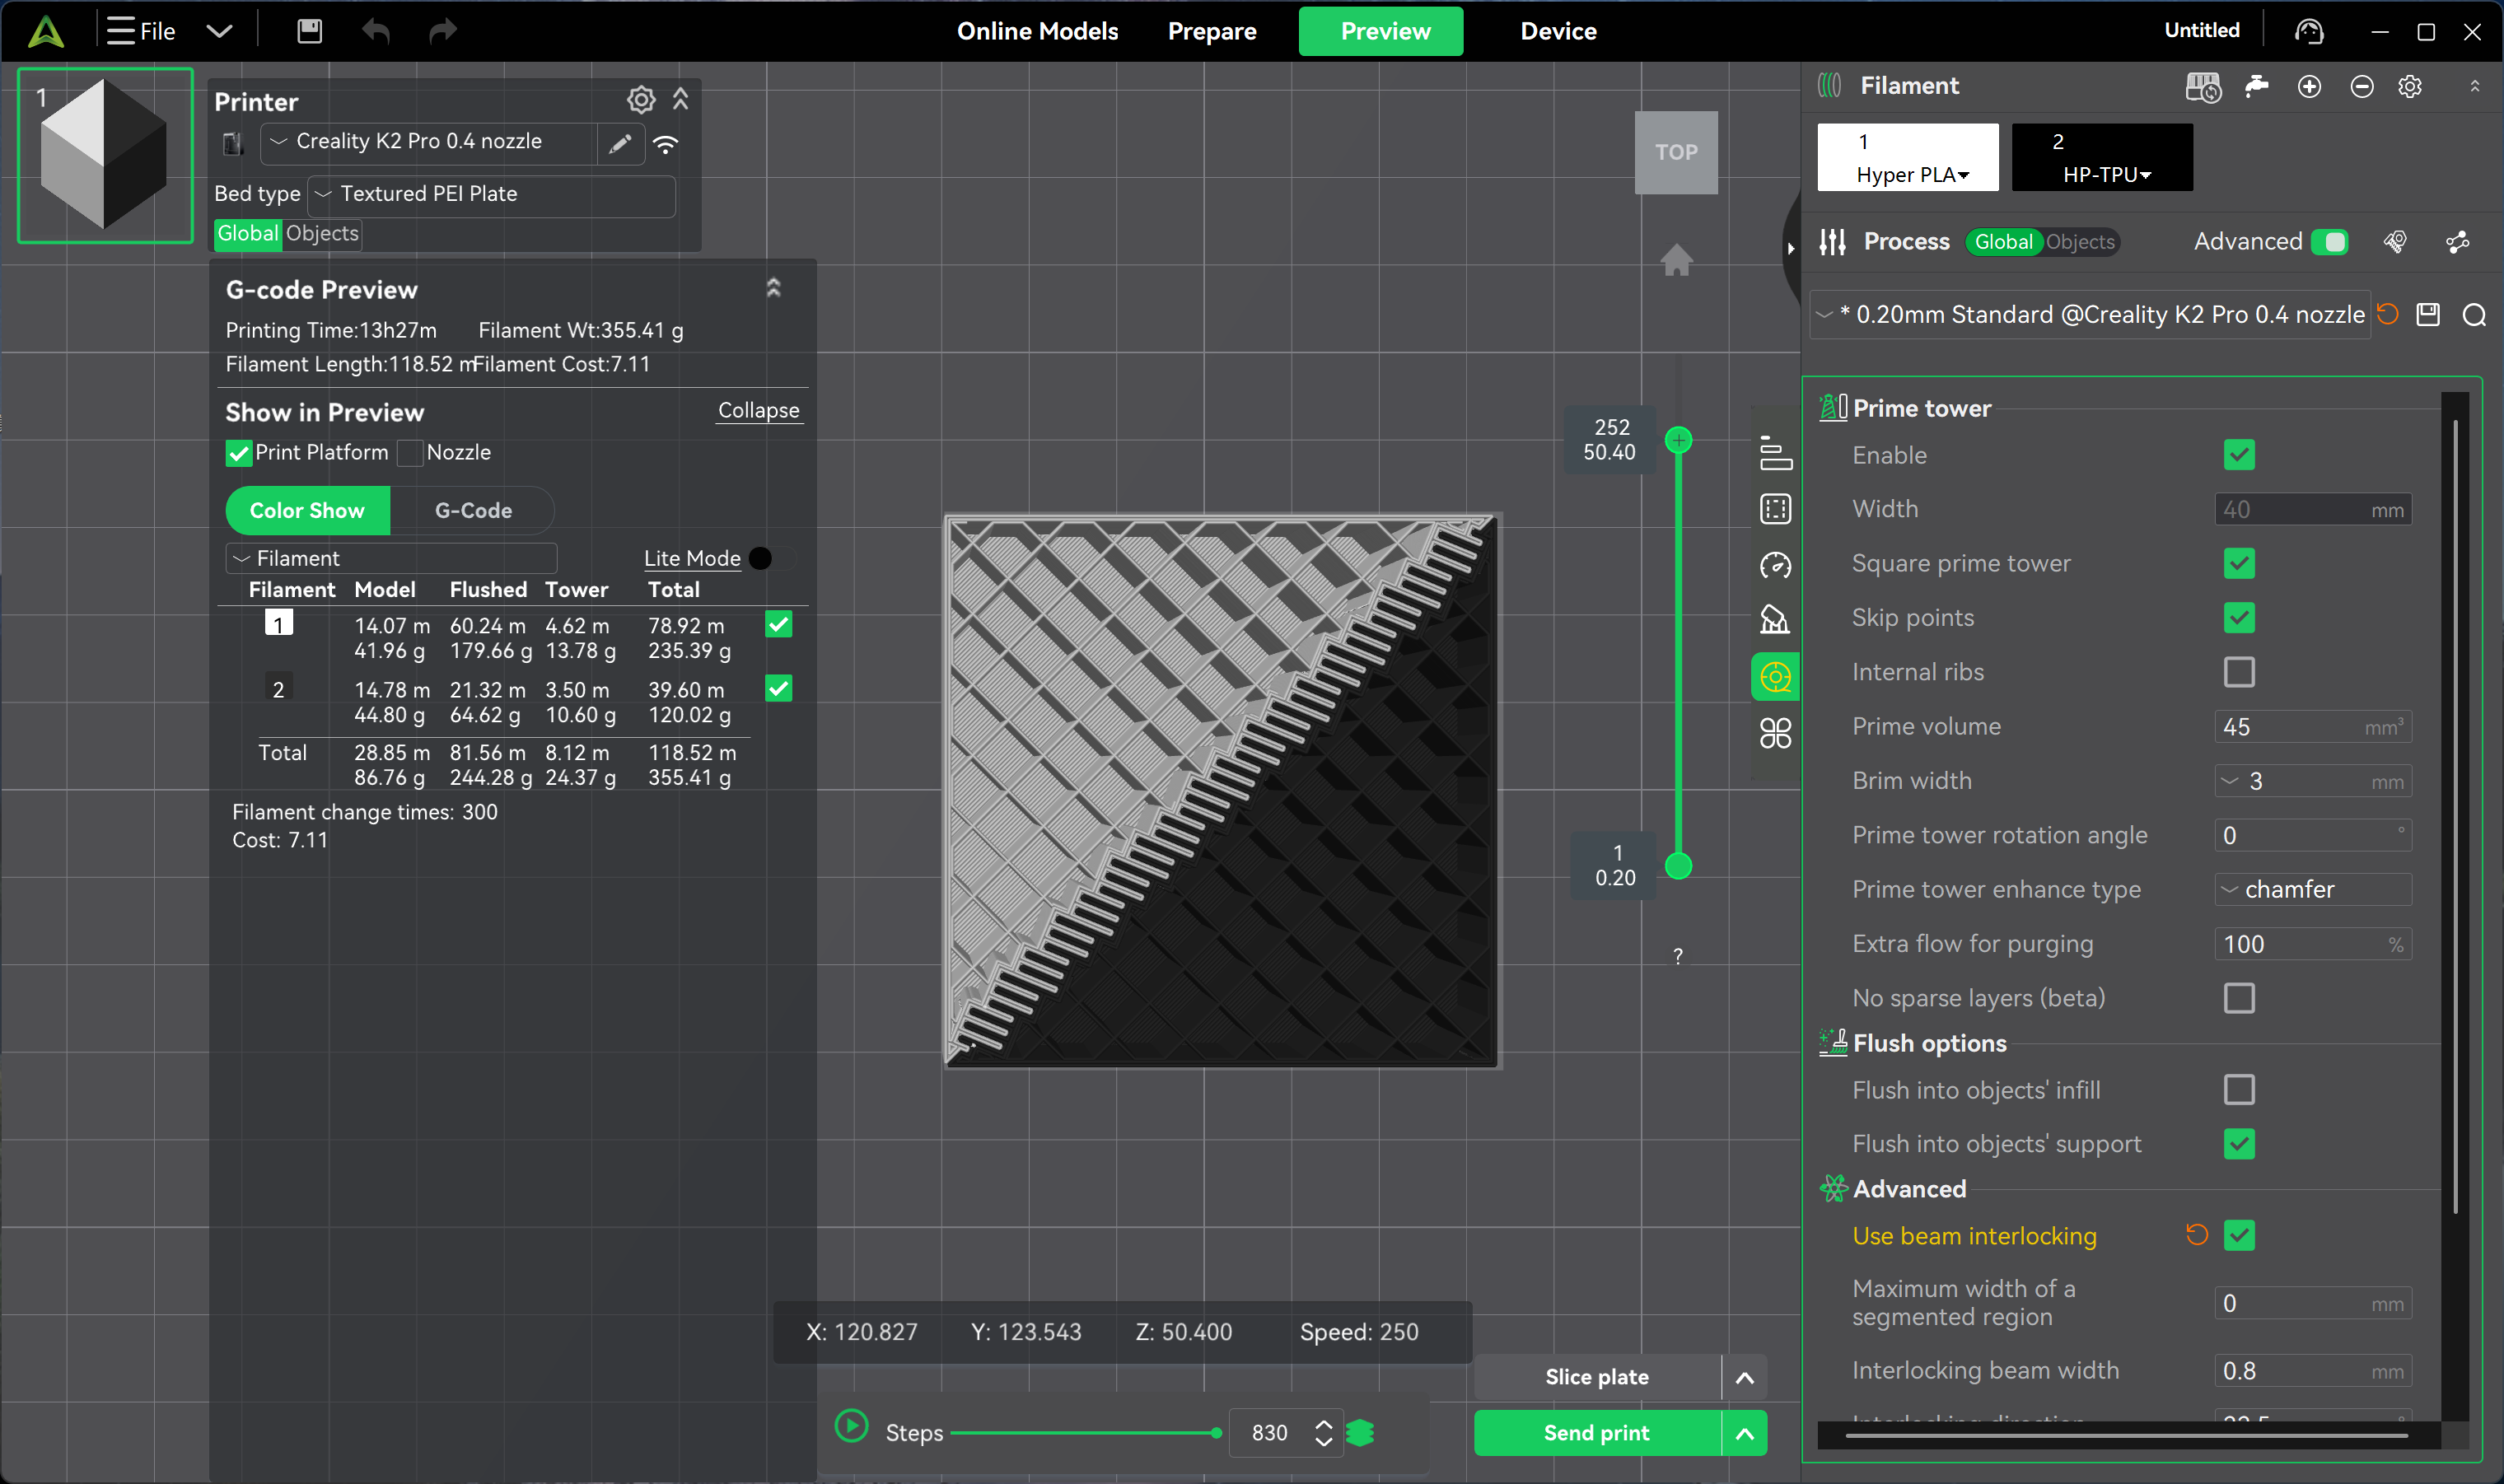
Task: Open the Prime tower enhance type dropdown
Action: click(2313, 890)
